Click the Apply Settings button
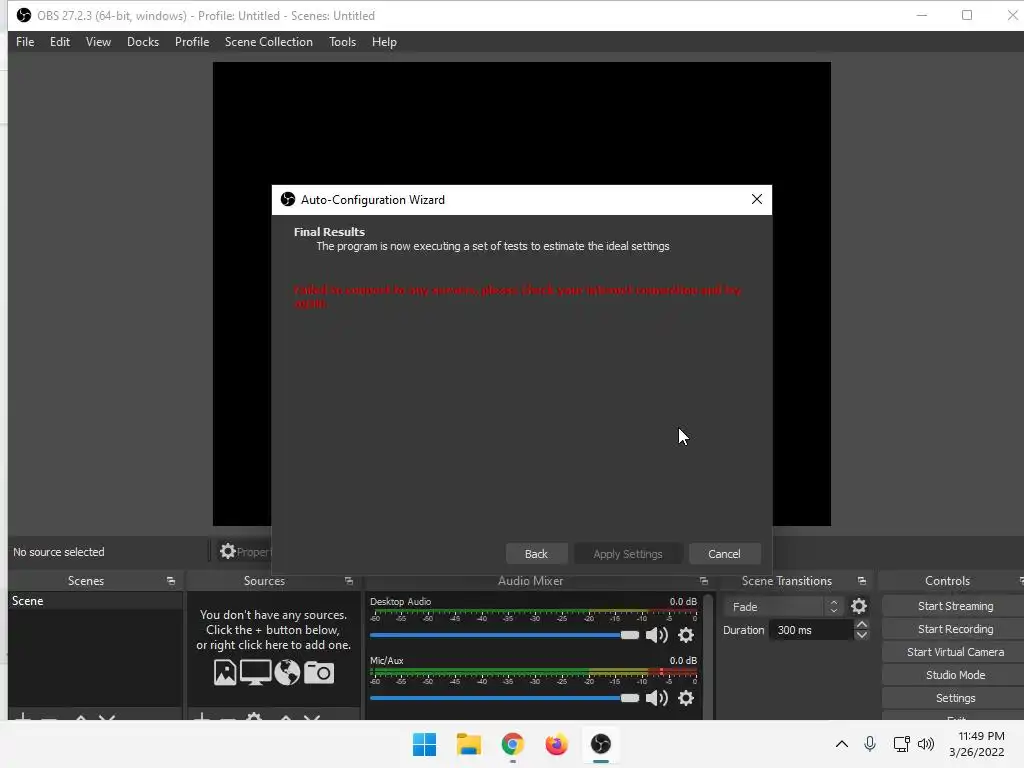 click(628, 554)
